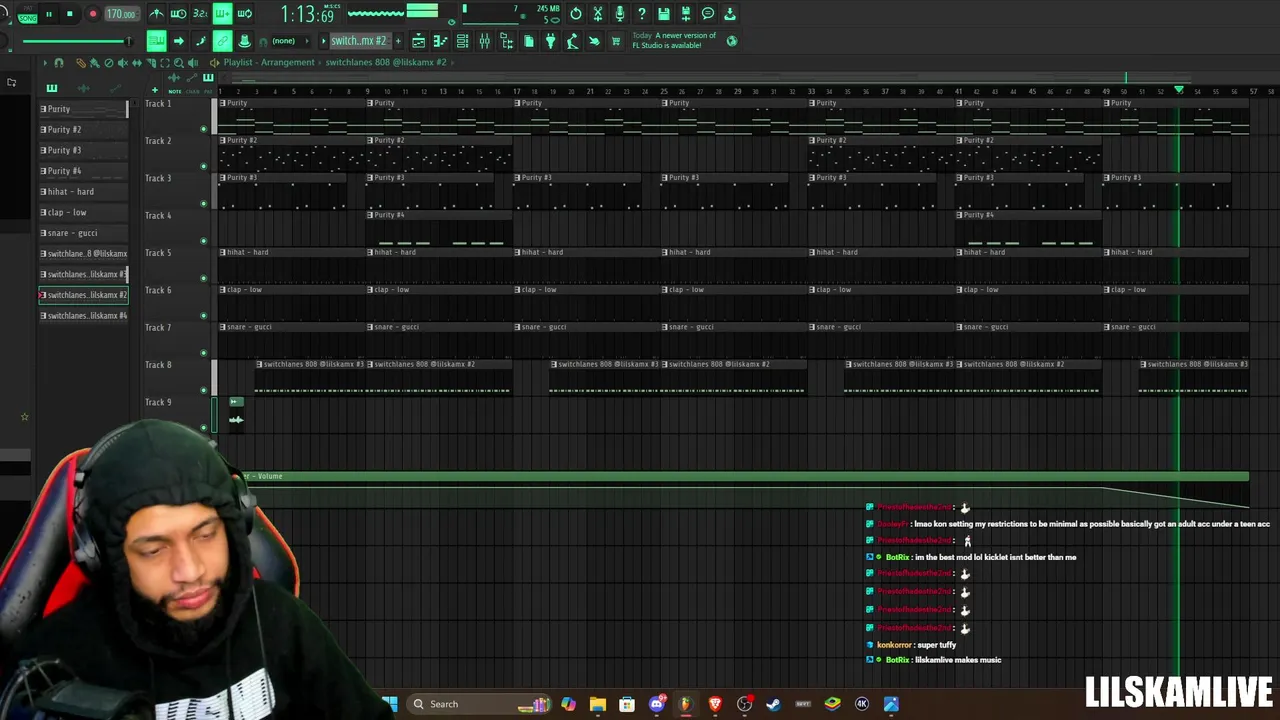This screenshot has width=1280, height=720.
Task: Select Purity #2 in pattern picker
Action: (x=84, y=130)
